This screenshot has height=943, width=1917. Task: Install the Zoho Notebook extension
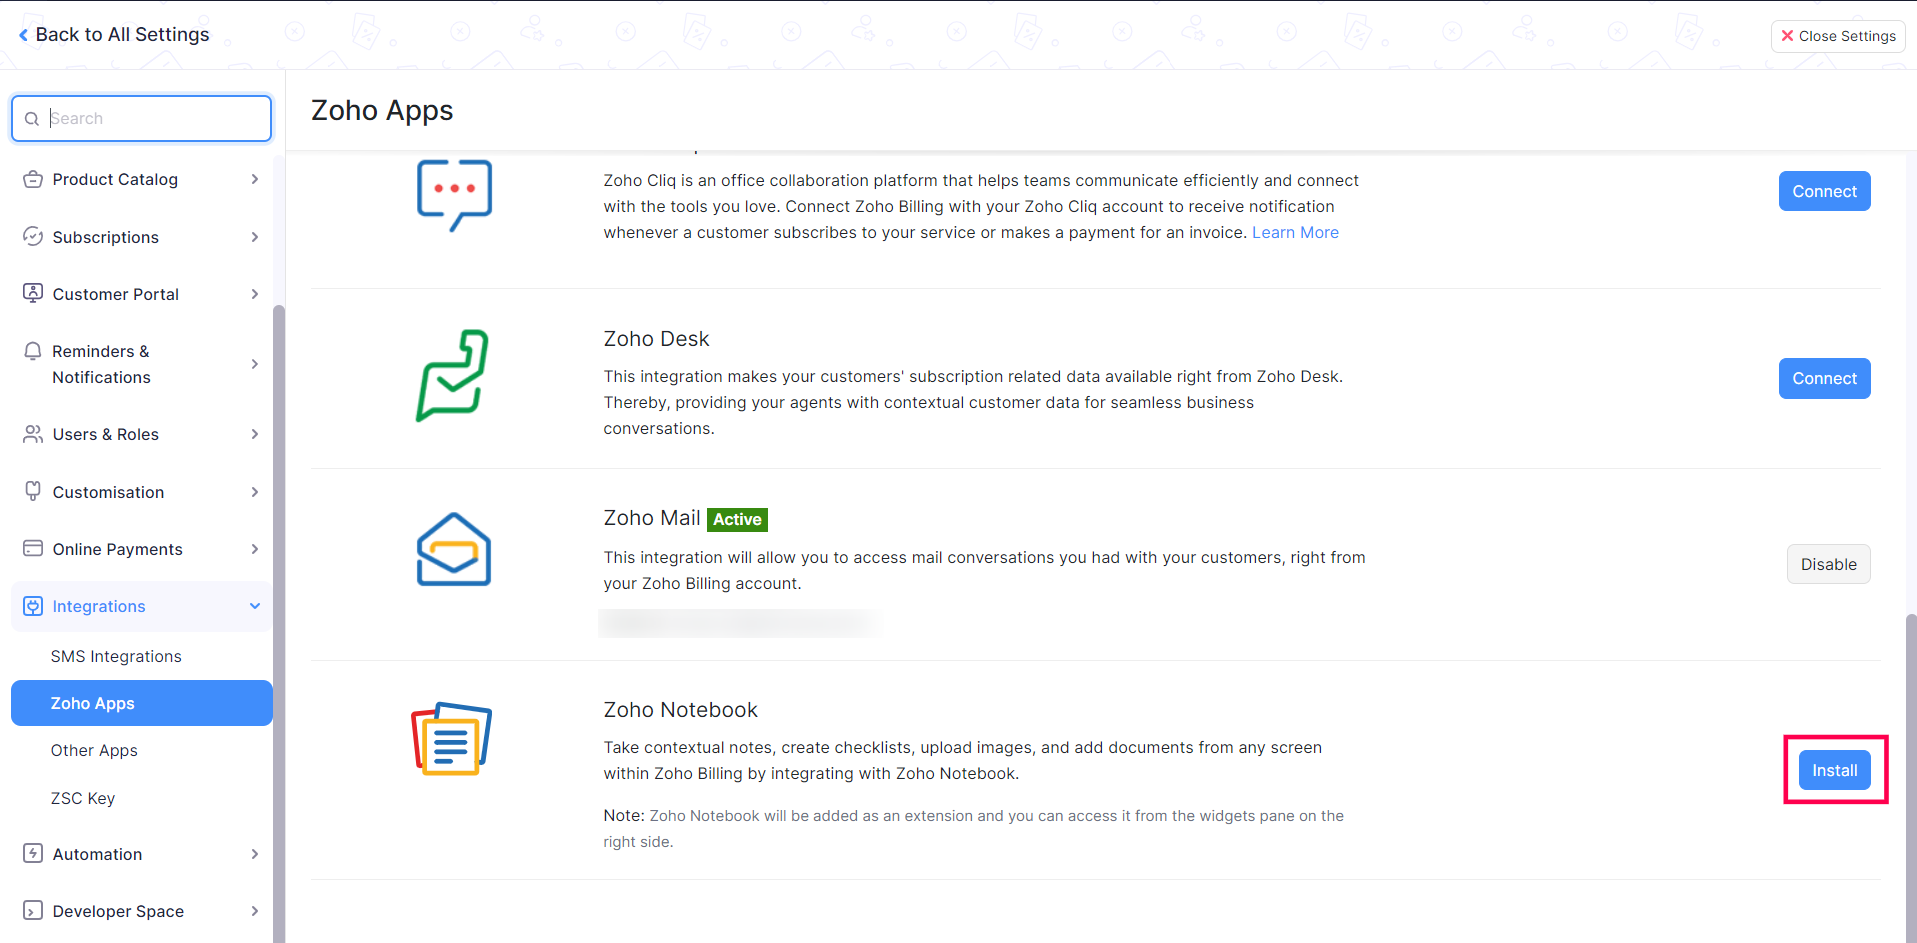1833,770
